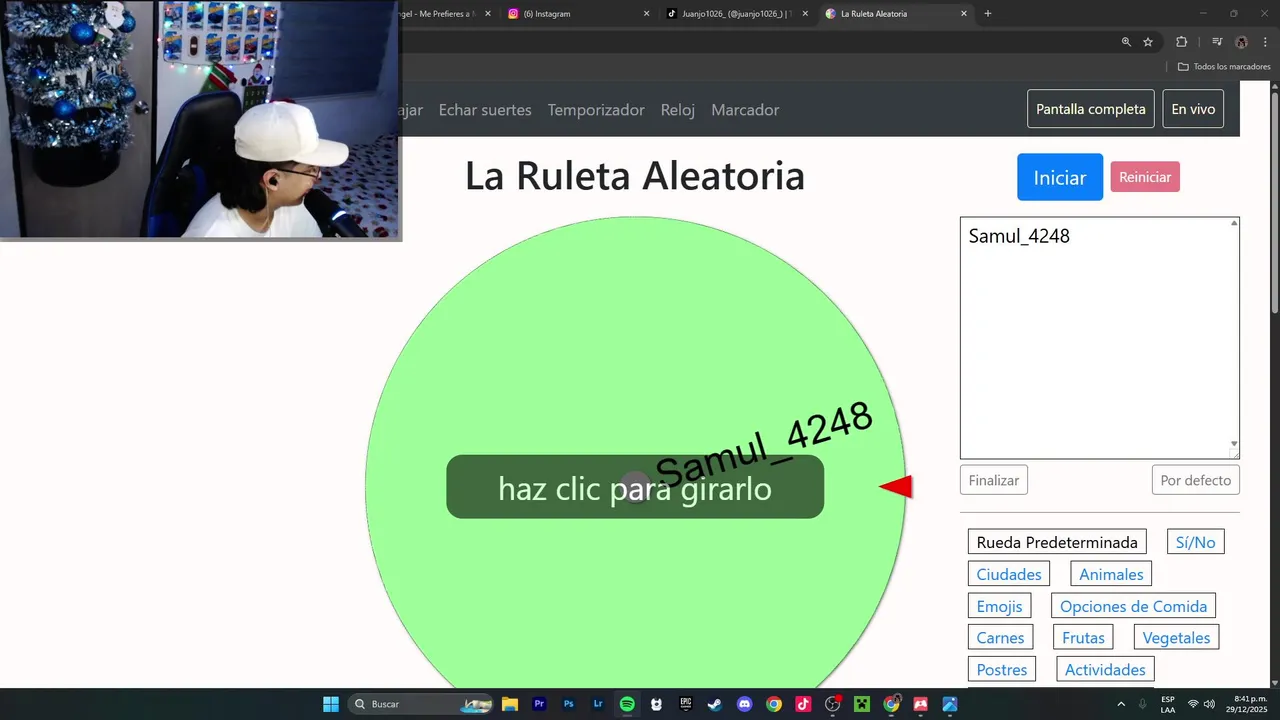1280x720 pixels.
Task: Close the Juanjo1026_ TikTok tab
Action: 805,14
